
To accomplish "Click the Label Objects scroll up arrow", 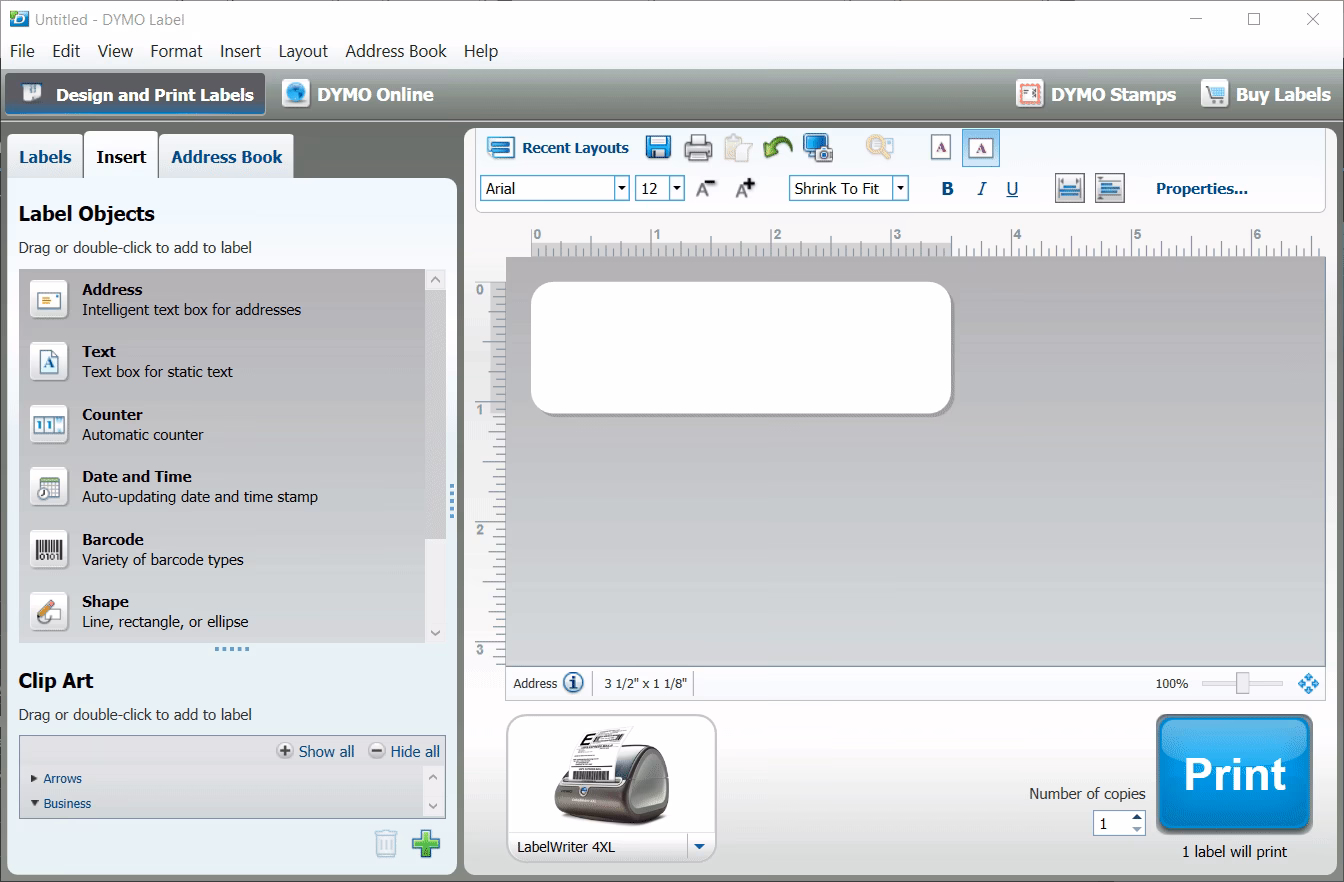I will (x=435, y=280).
